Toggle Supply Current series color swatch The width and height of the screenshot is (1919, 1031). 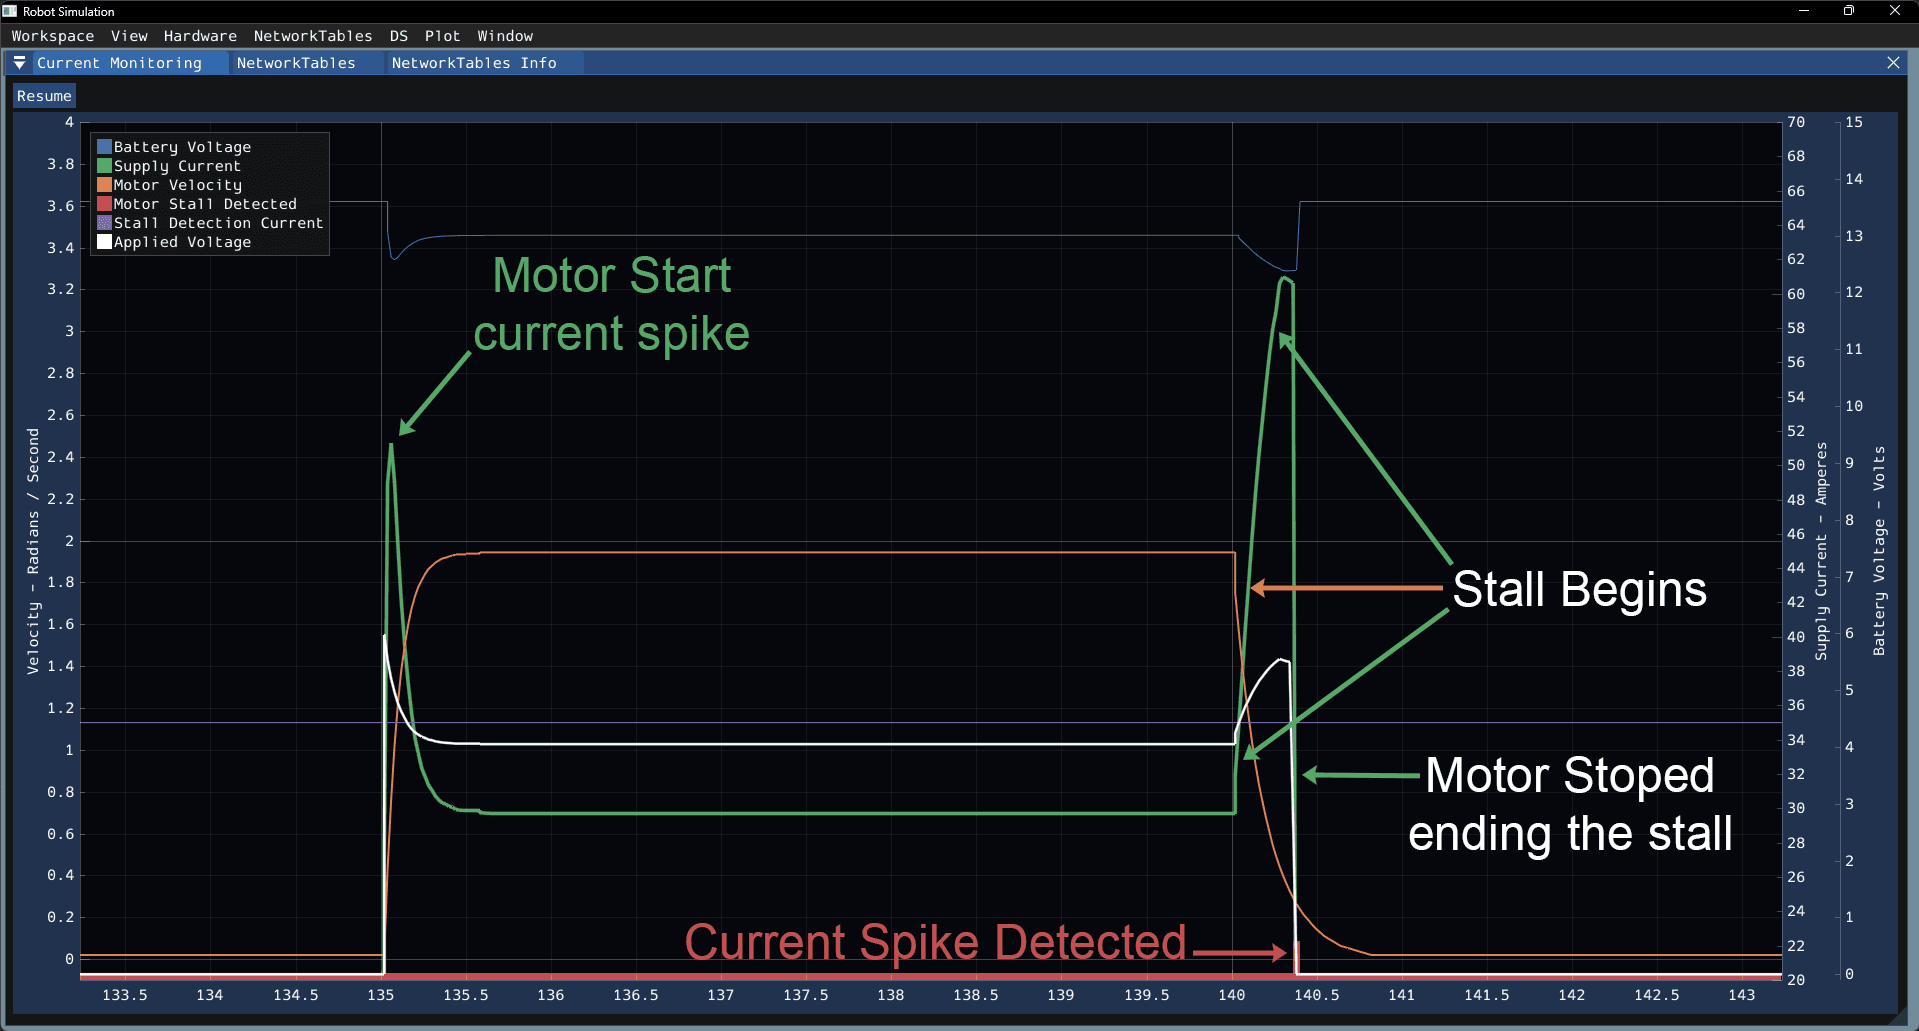click(x=104, y=166)
